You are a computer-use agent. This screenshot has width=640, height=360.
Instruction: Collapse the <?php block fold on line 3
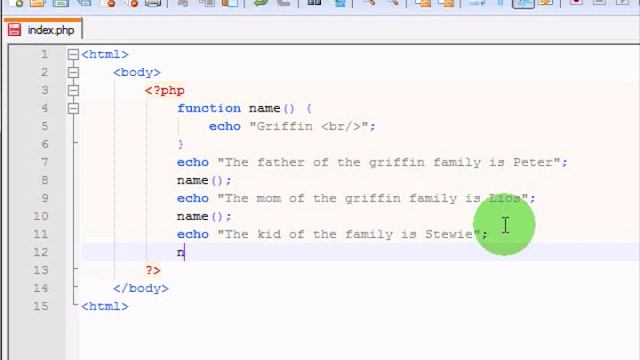coord(73,90)
